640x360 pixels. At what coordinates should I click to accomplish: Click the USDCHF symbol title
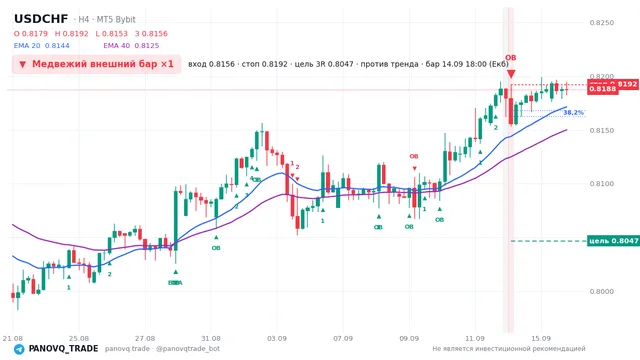[x=41, y=19]
